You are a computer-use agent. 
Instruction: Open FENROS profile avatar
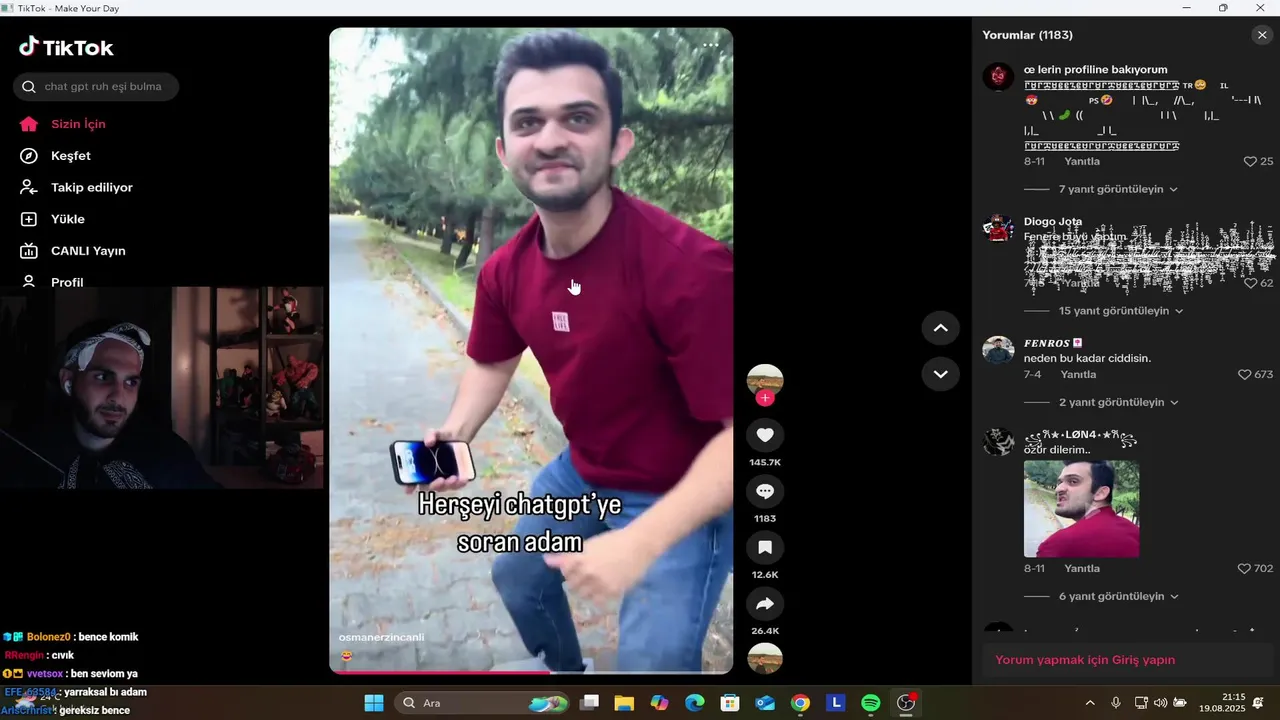click(998, 350)
